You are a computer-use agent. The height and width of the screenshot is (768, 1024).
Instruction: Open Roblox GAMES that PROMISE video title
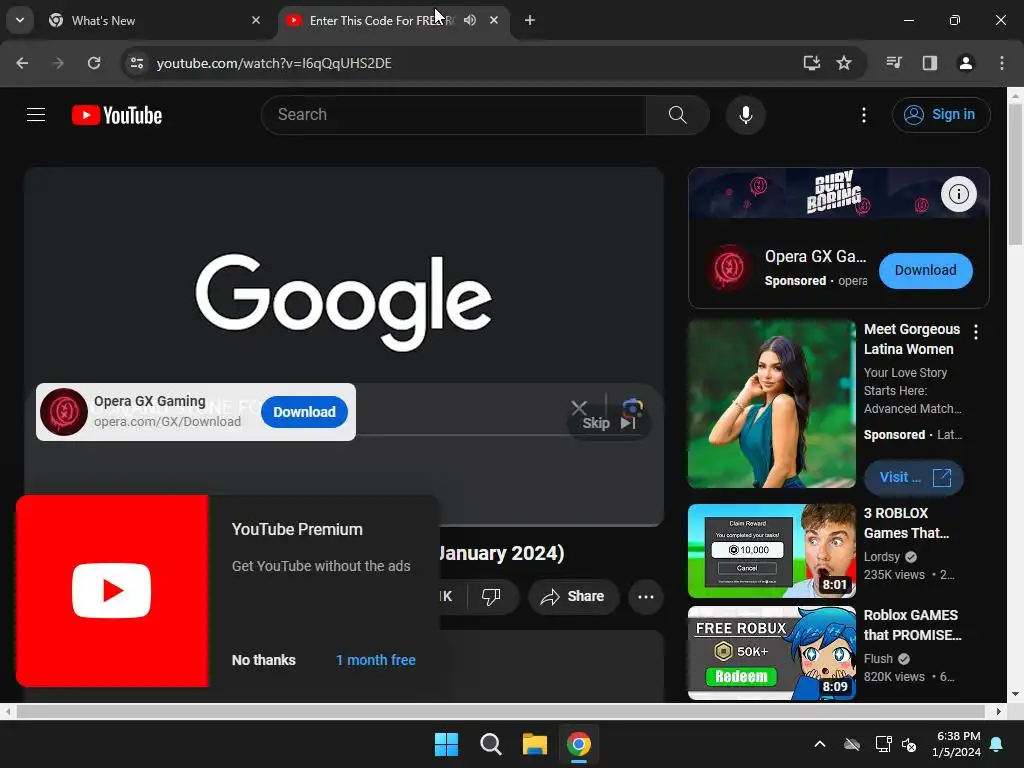point(912,625)
